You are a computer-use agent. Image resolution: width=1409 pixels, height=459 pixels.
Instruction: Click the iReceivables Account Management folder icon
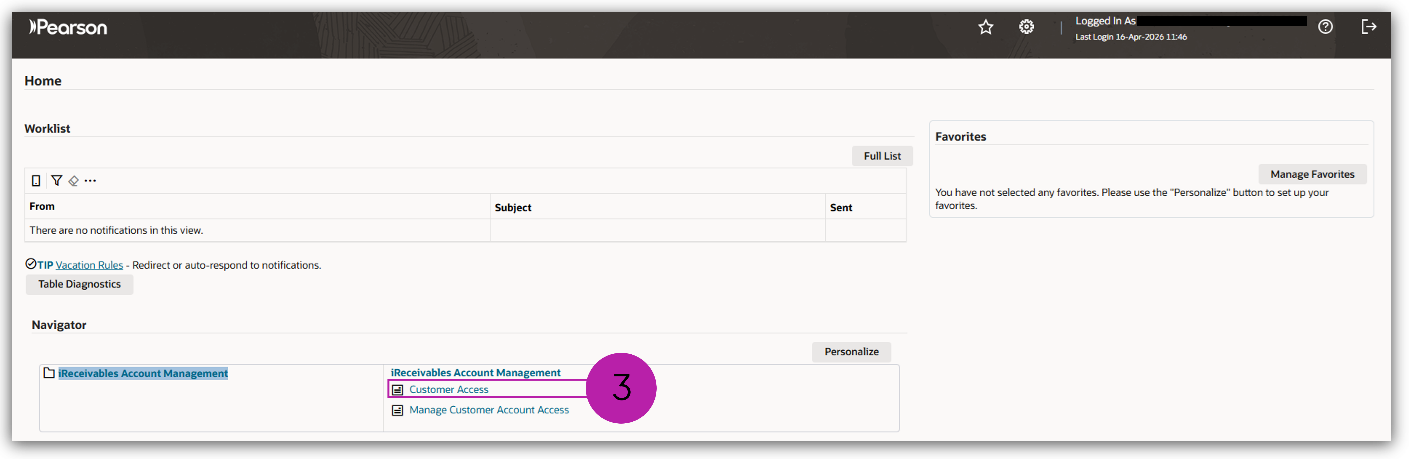coord(49,373)
